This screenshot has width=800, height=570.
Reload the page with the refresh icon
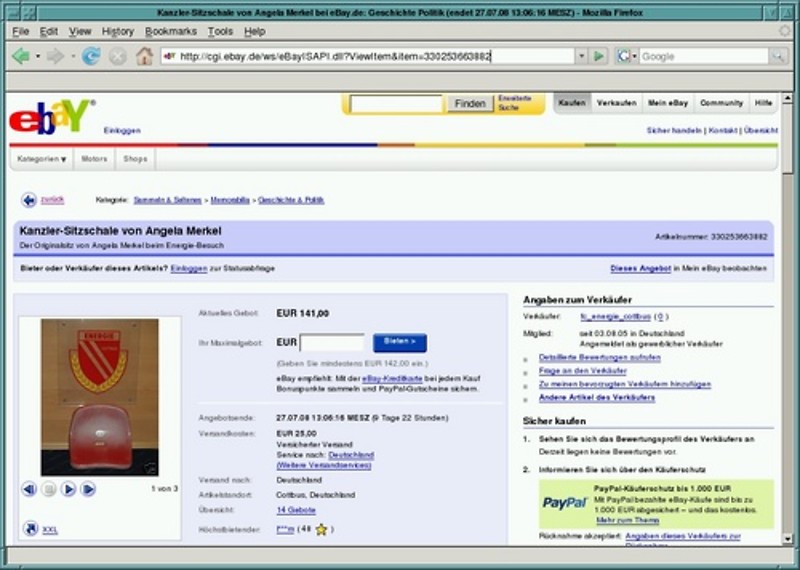[91, 56]
